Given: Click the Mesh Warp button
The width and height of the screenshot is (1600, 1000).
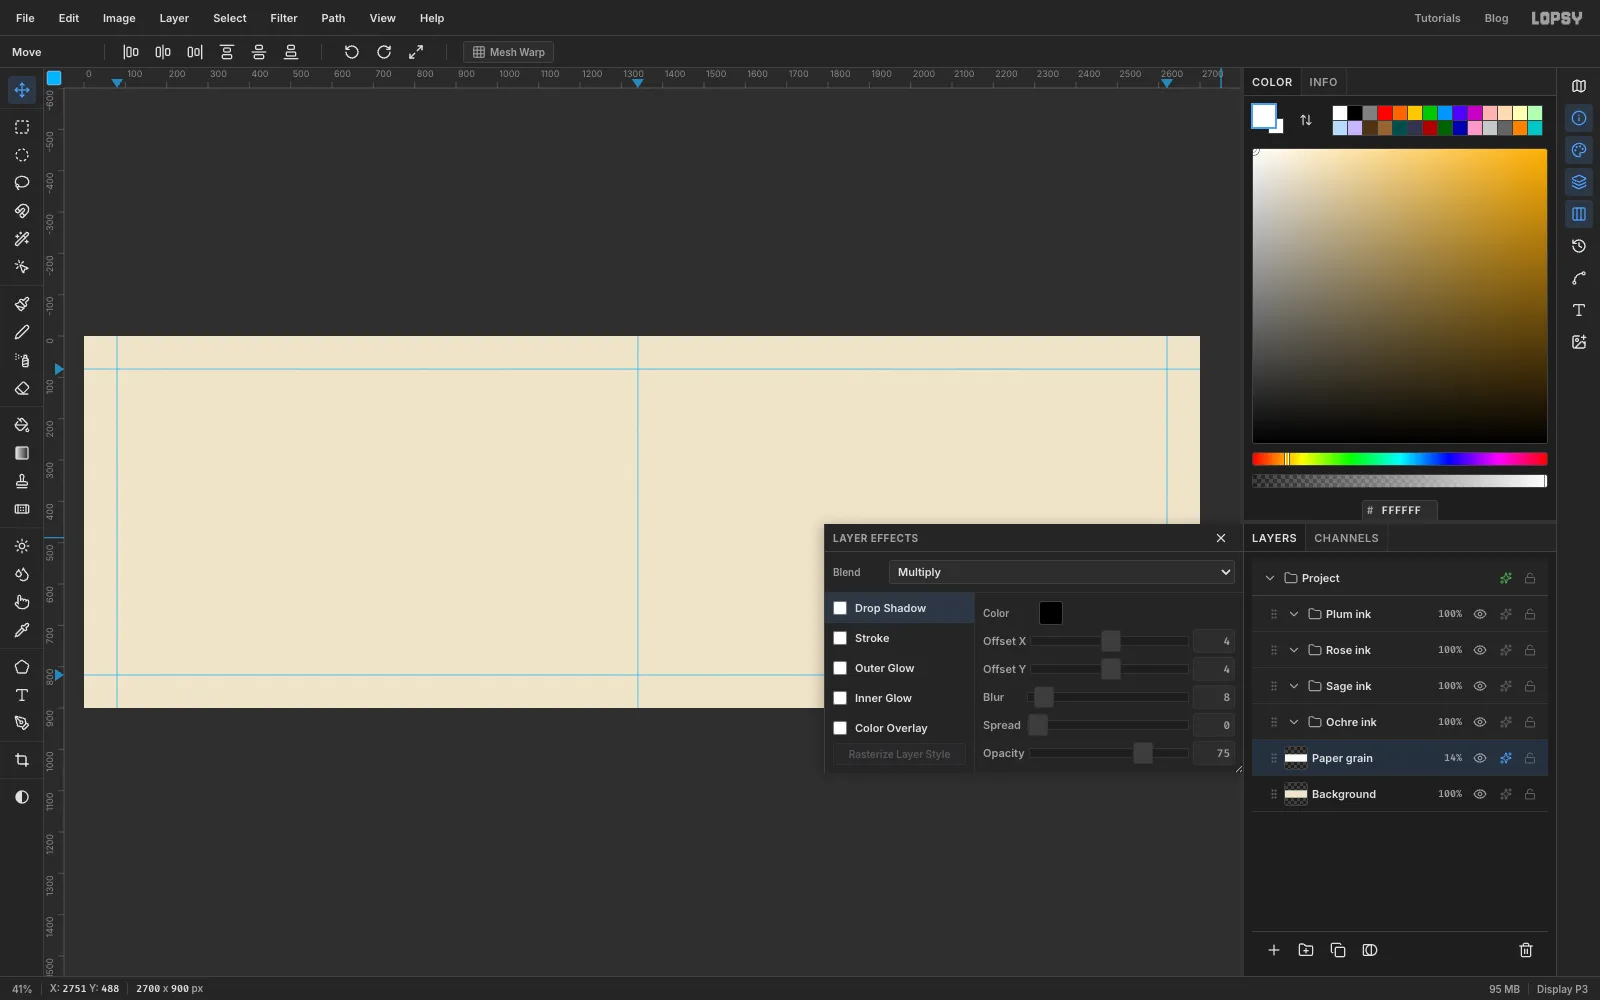Looking at the screenshot, I should [508, 52].
